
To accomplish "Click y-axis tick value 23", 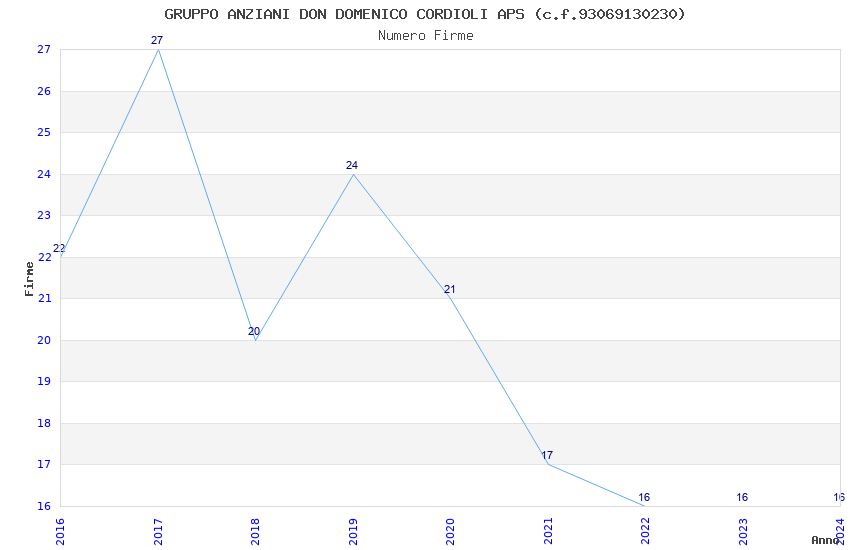I will click(44, 215).
